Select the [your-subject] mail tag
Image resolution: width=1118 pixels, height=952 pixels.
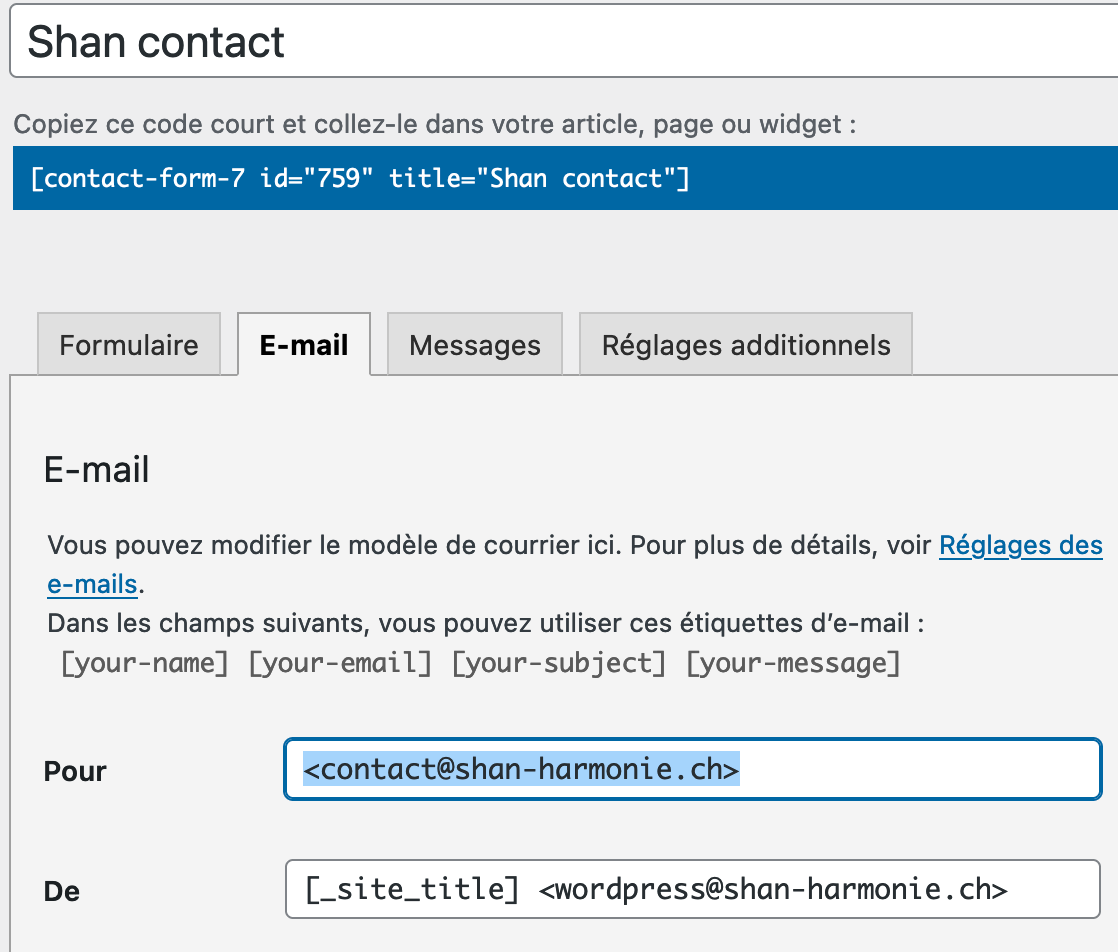pyautogui.click(x=559, y=663)
